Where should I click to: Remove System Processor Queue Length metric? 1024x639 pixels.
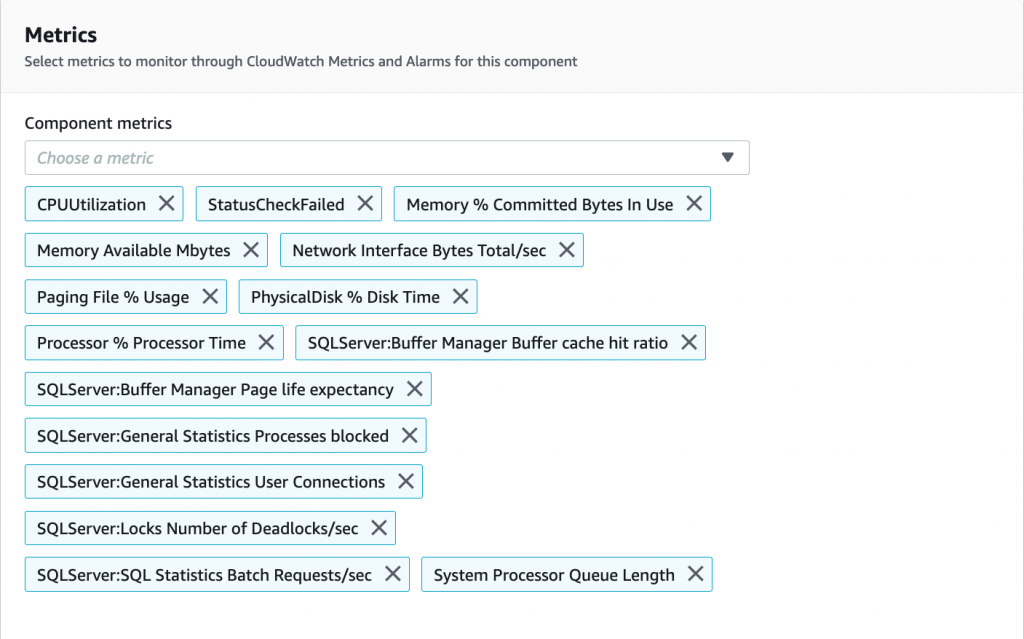695,574
